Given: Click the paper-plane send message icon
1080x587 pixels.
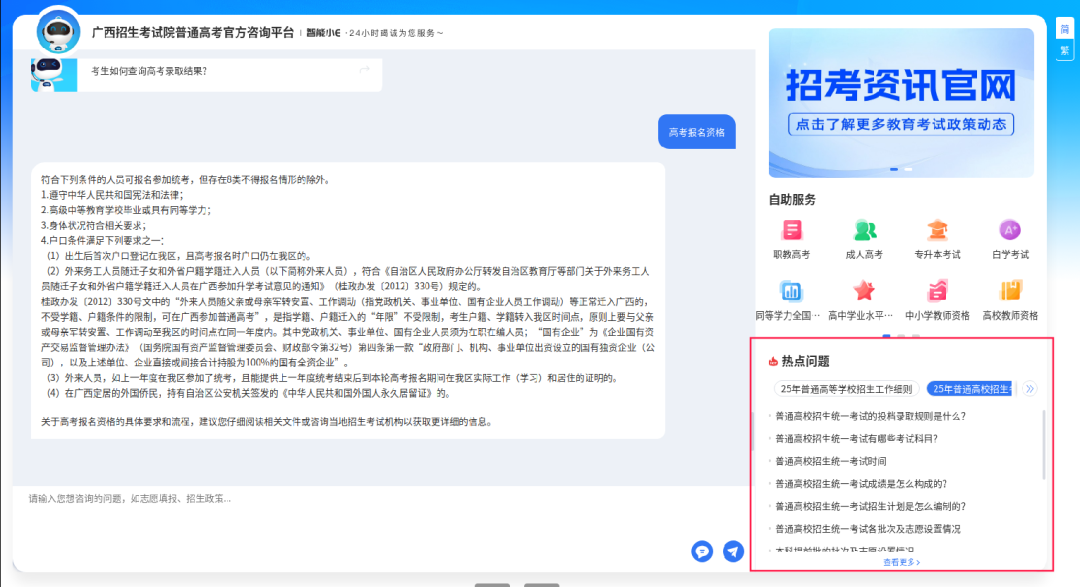Looking at the screenshot, I should (733, 551).
